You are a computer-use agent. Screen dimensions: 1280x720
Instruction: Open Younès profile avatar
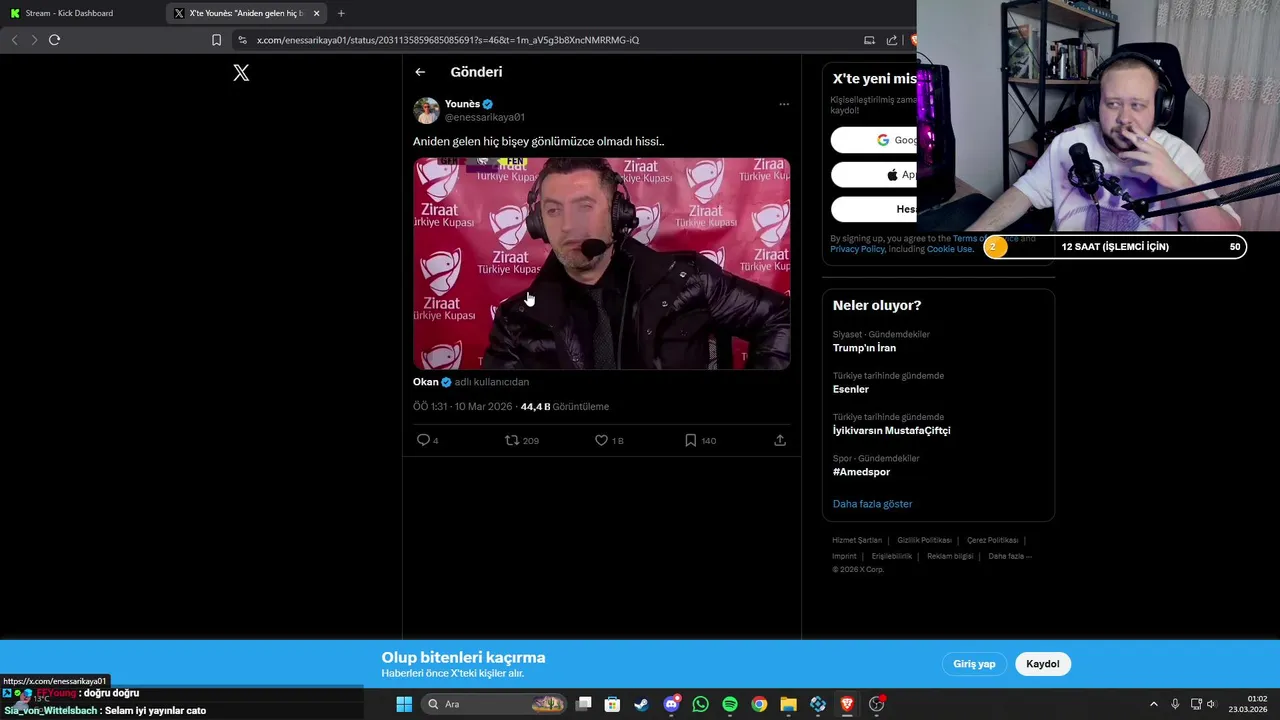[426, 110]
